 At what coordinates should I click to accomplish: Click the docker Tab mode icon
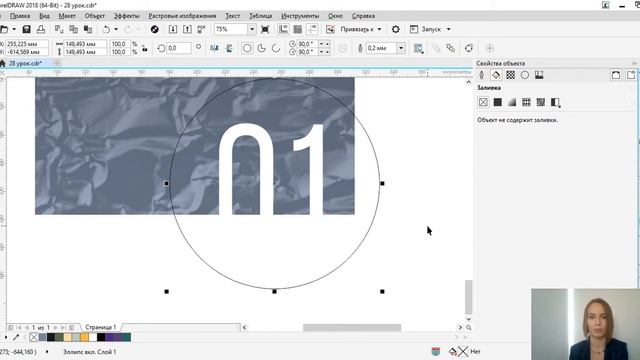point(631,75)
